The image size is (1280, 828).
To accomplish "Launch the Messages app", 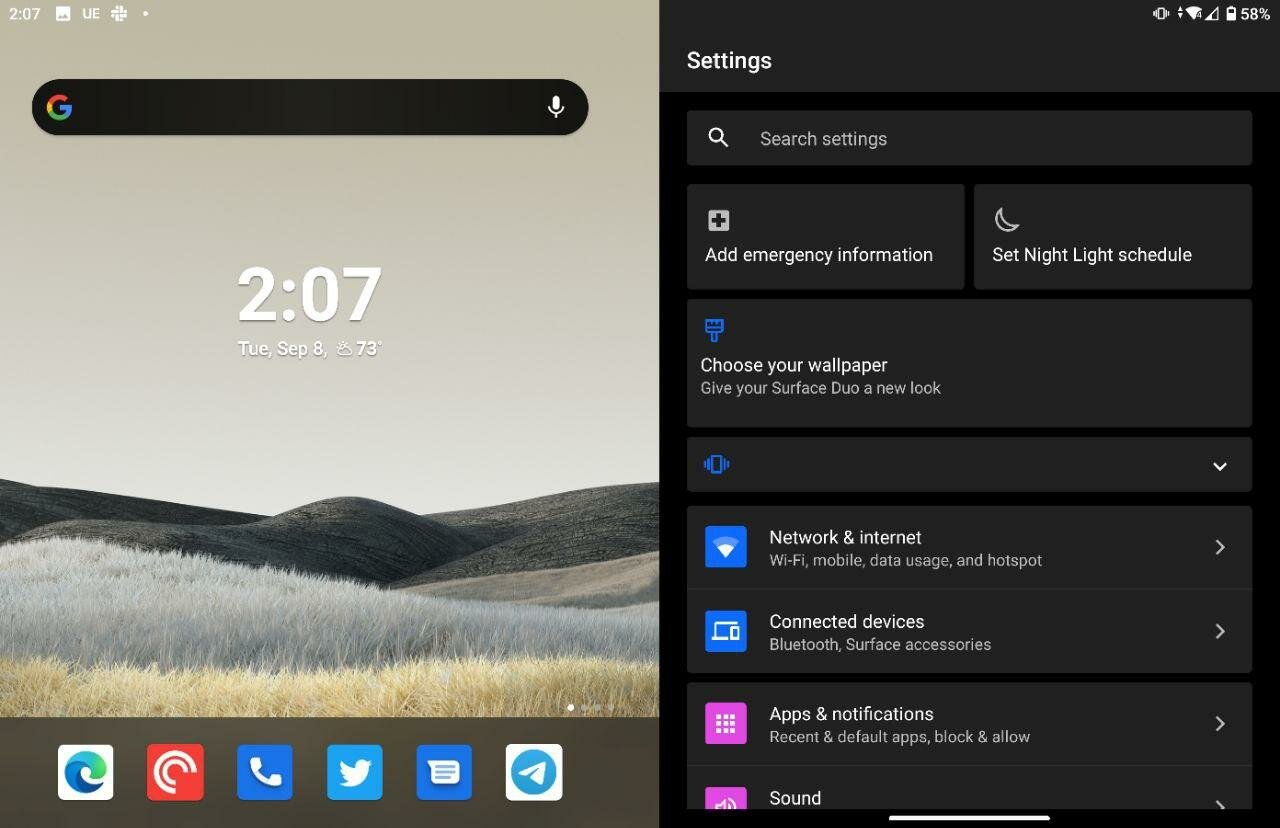I will point(445,772).
